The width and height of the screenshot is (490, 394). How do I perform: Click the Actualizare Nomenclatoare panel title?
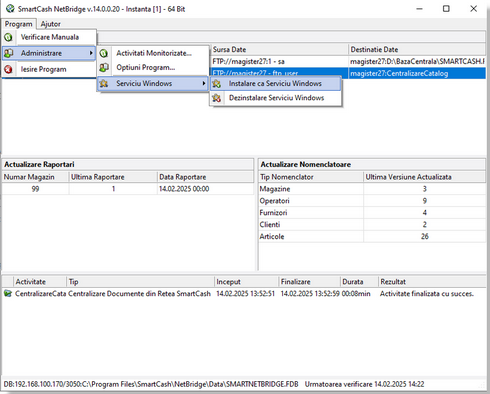click(306, 164)
